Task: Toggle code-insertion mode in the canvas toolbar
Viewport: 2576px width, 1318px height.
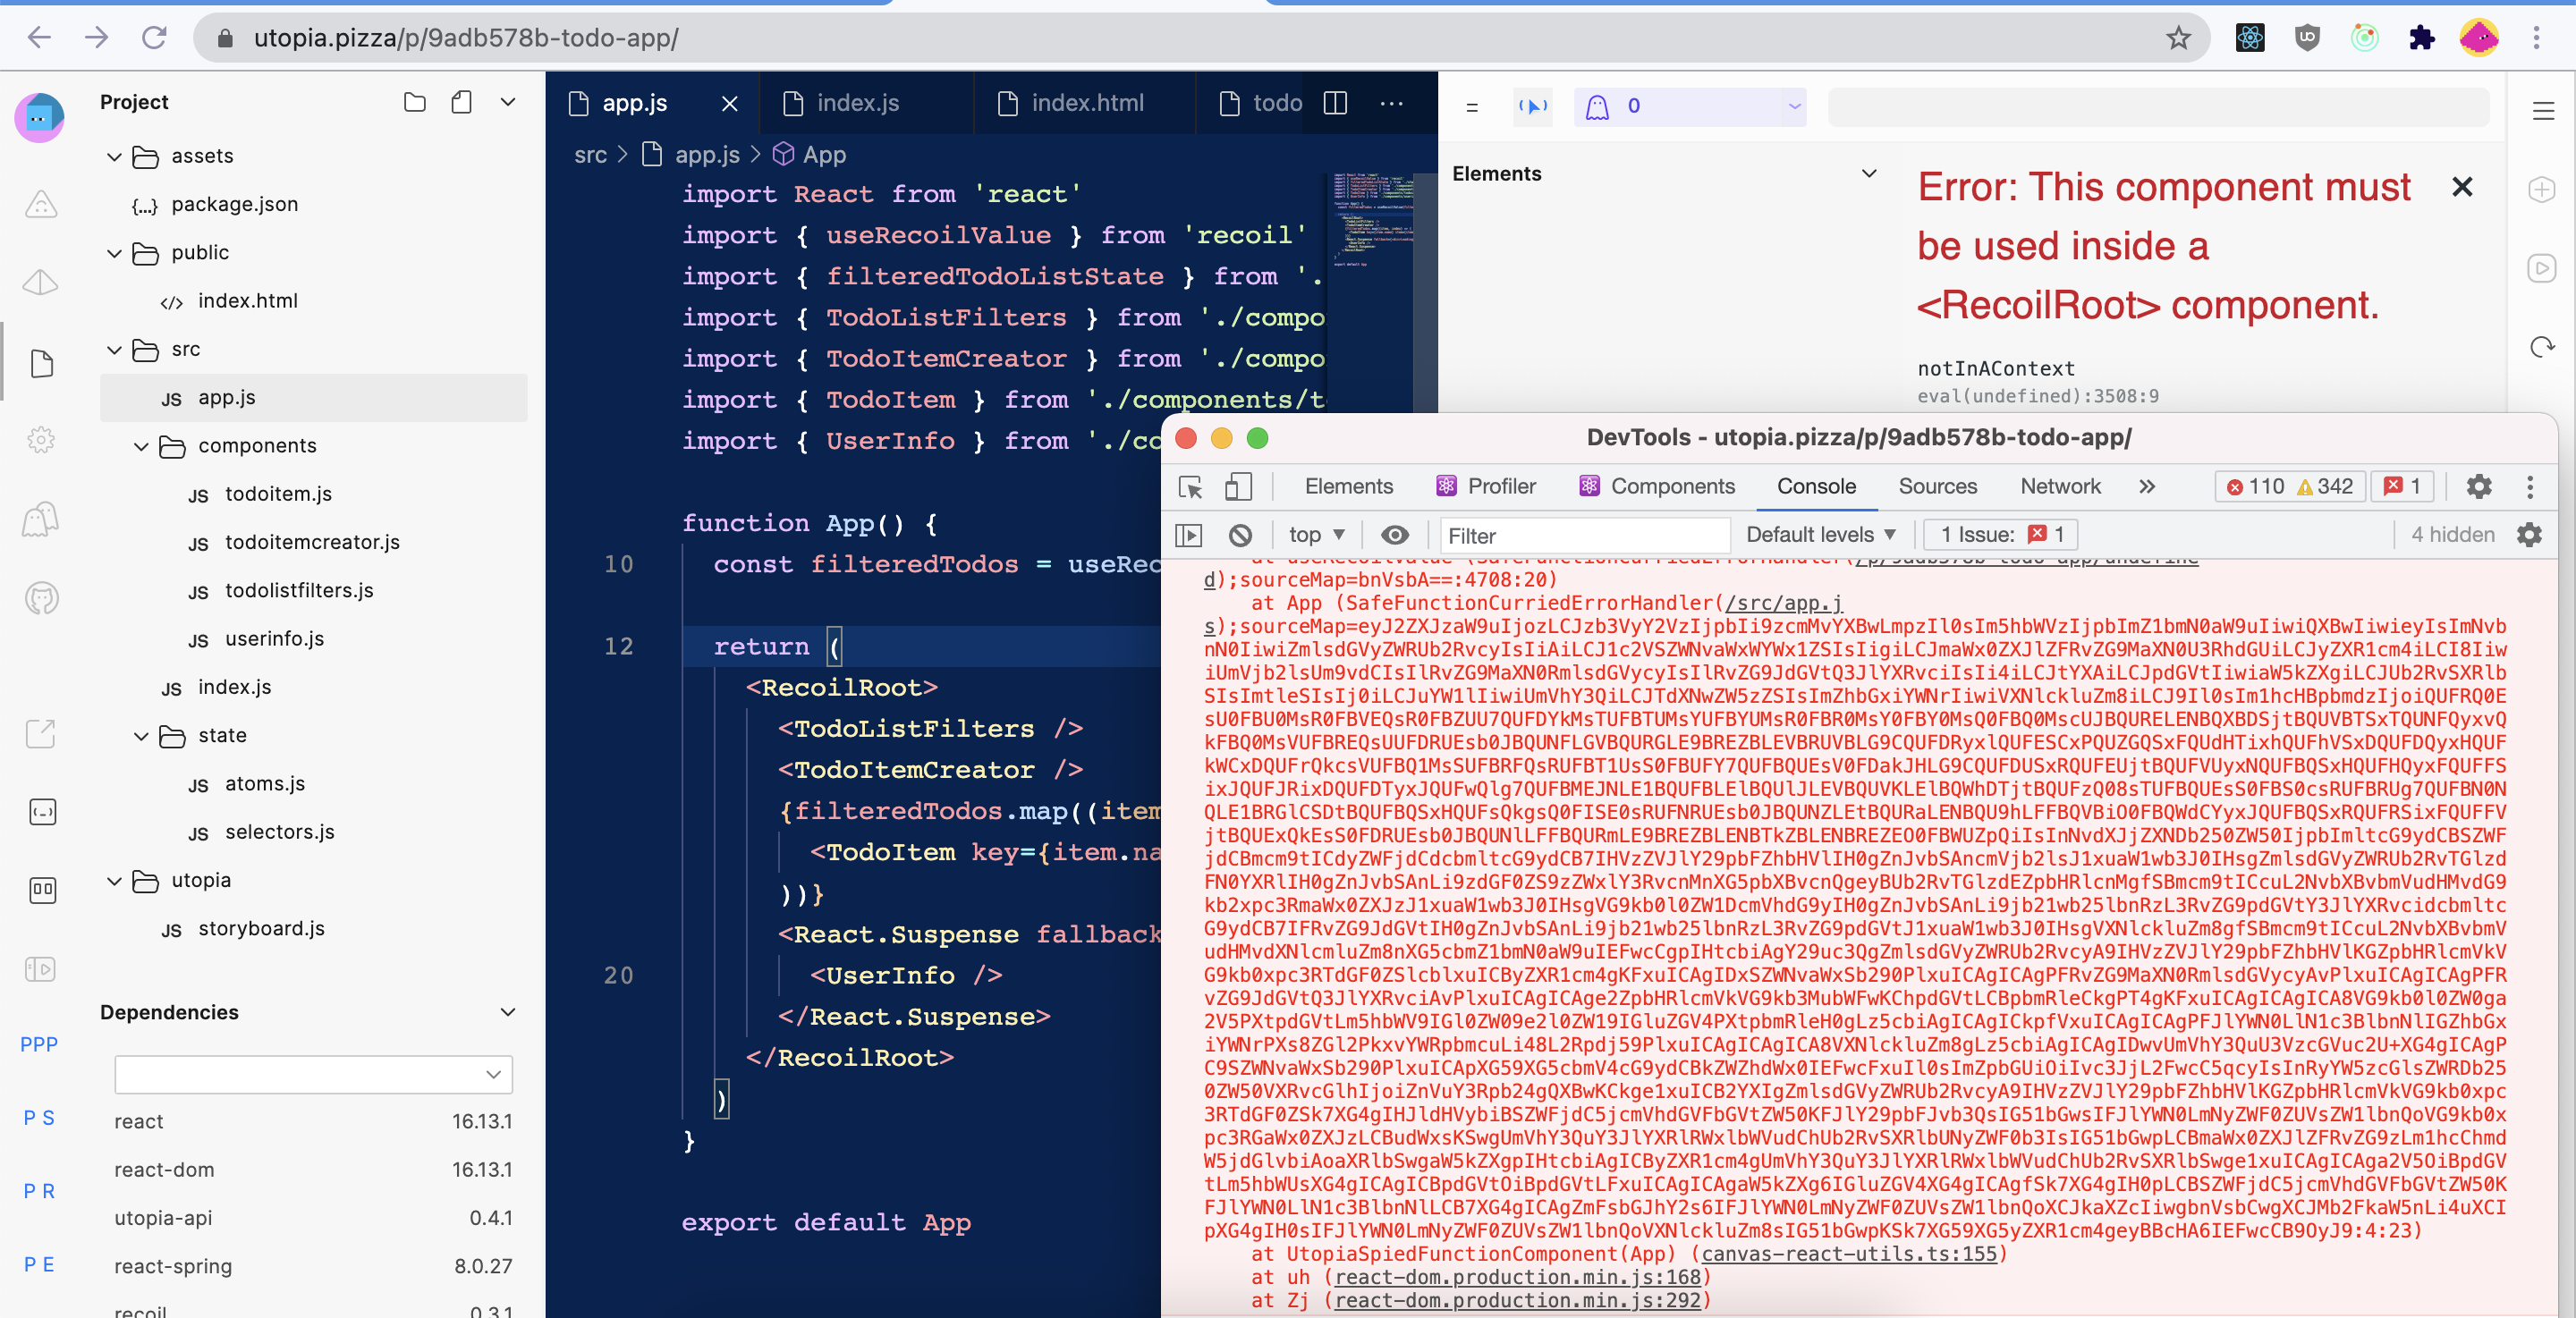Action: click(x=1533, y=107)
